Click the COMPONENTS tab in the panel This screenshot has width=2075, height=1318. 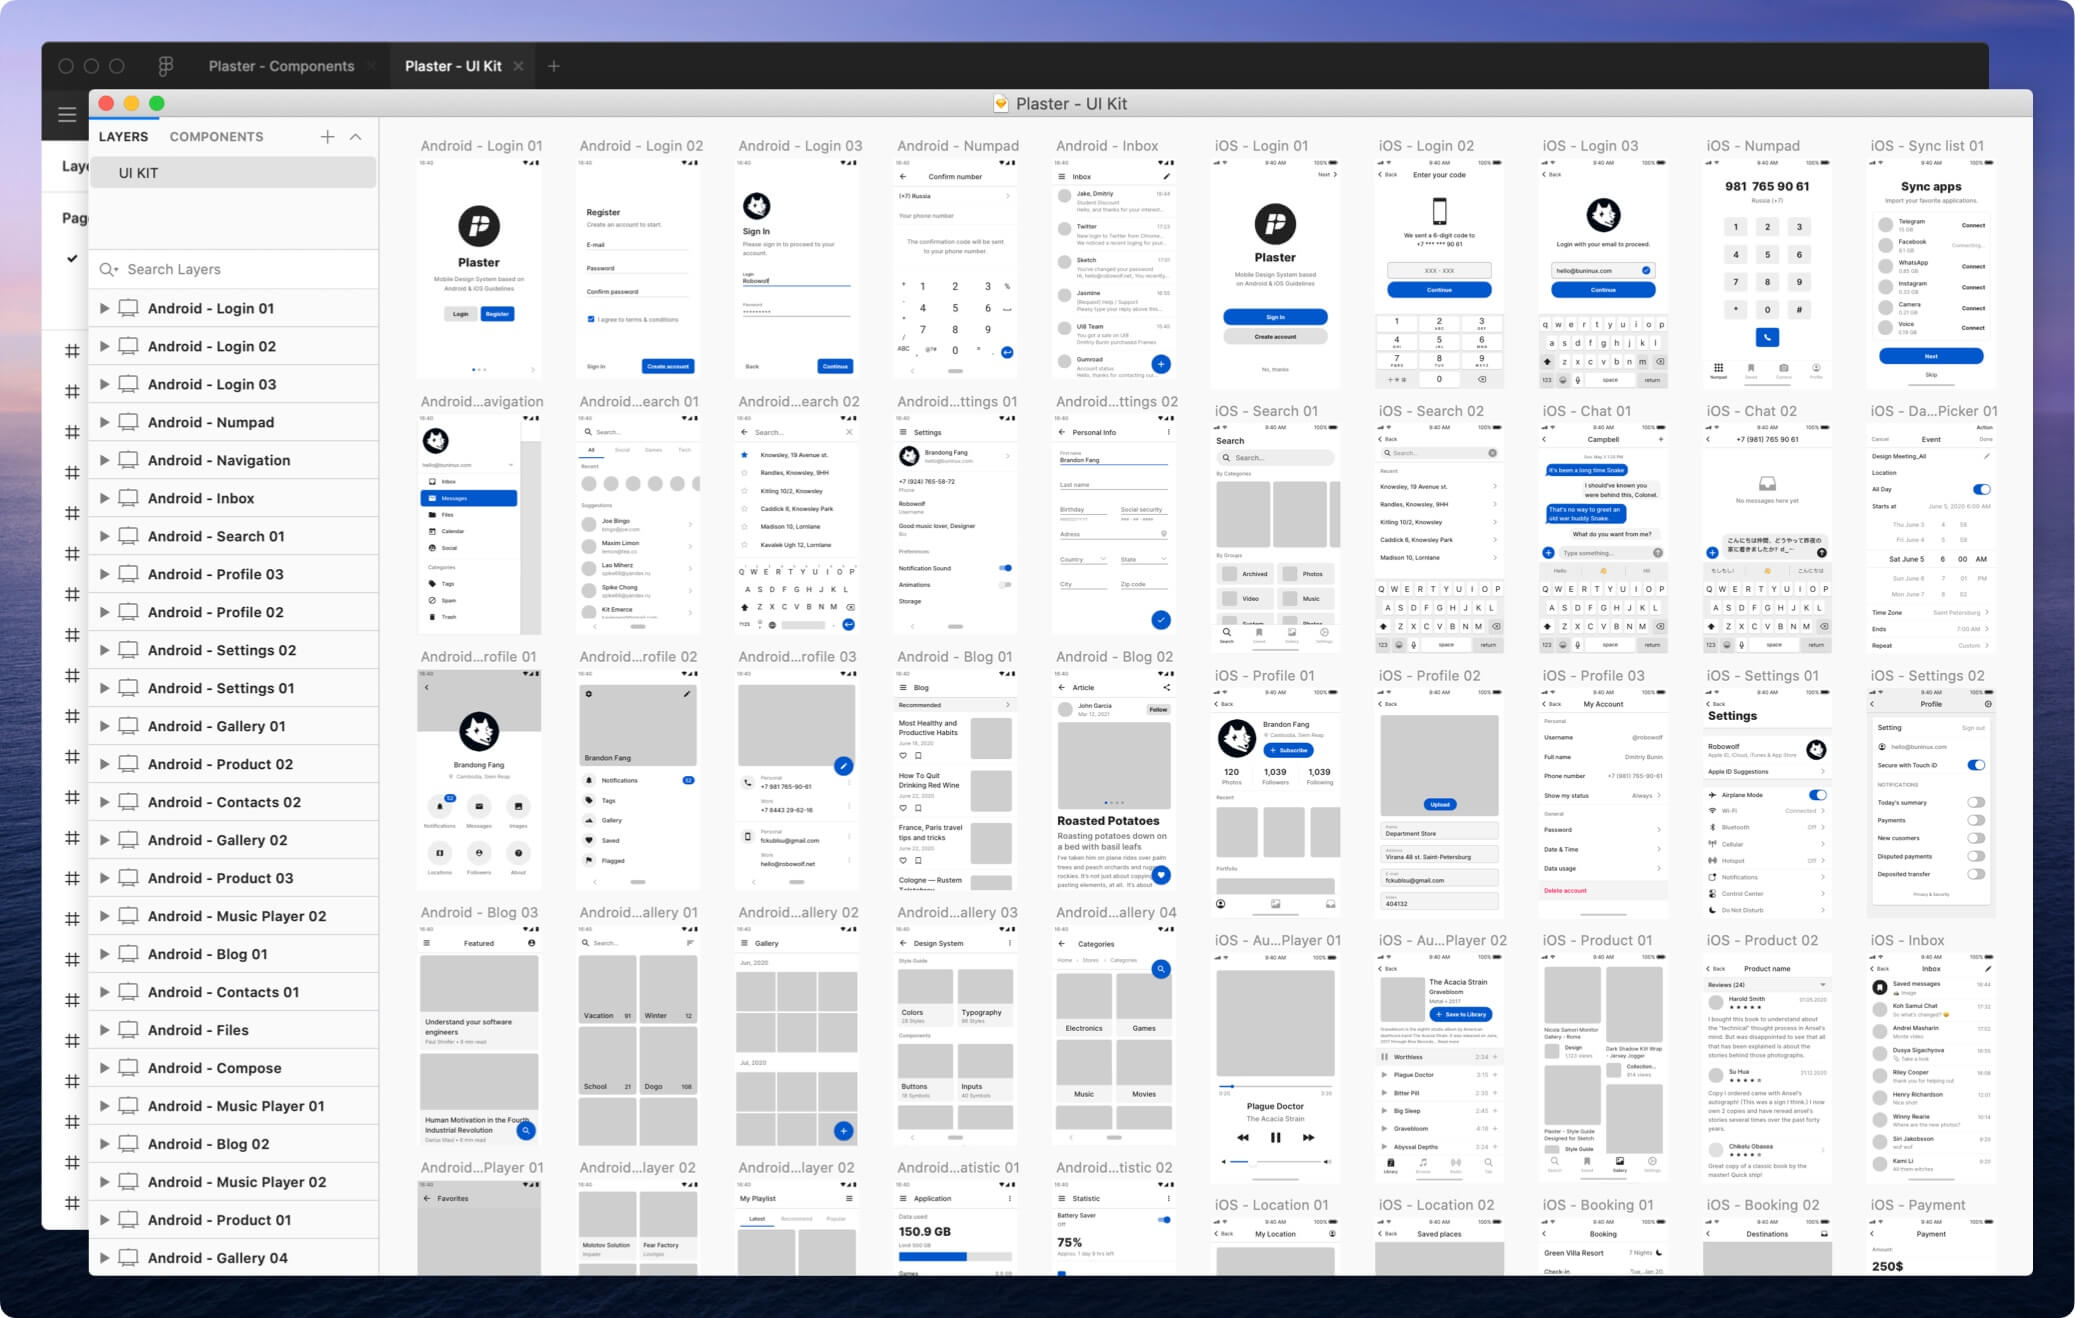coord(219,135)
